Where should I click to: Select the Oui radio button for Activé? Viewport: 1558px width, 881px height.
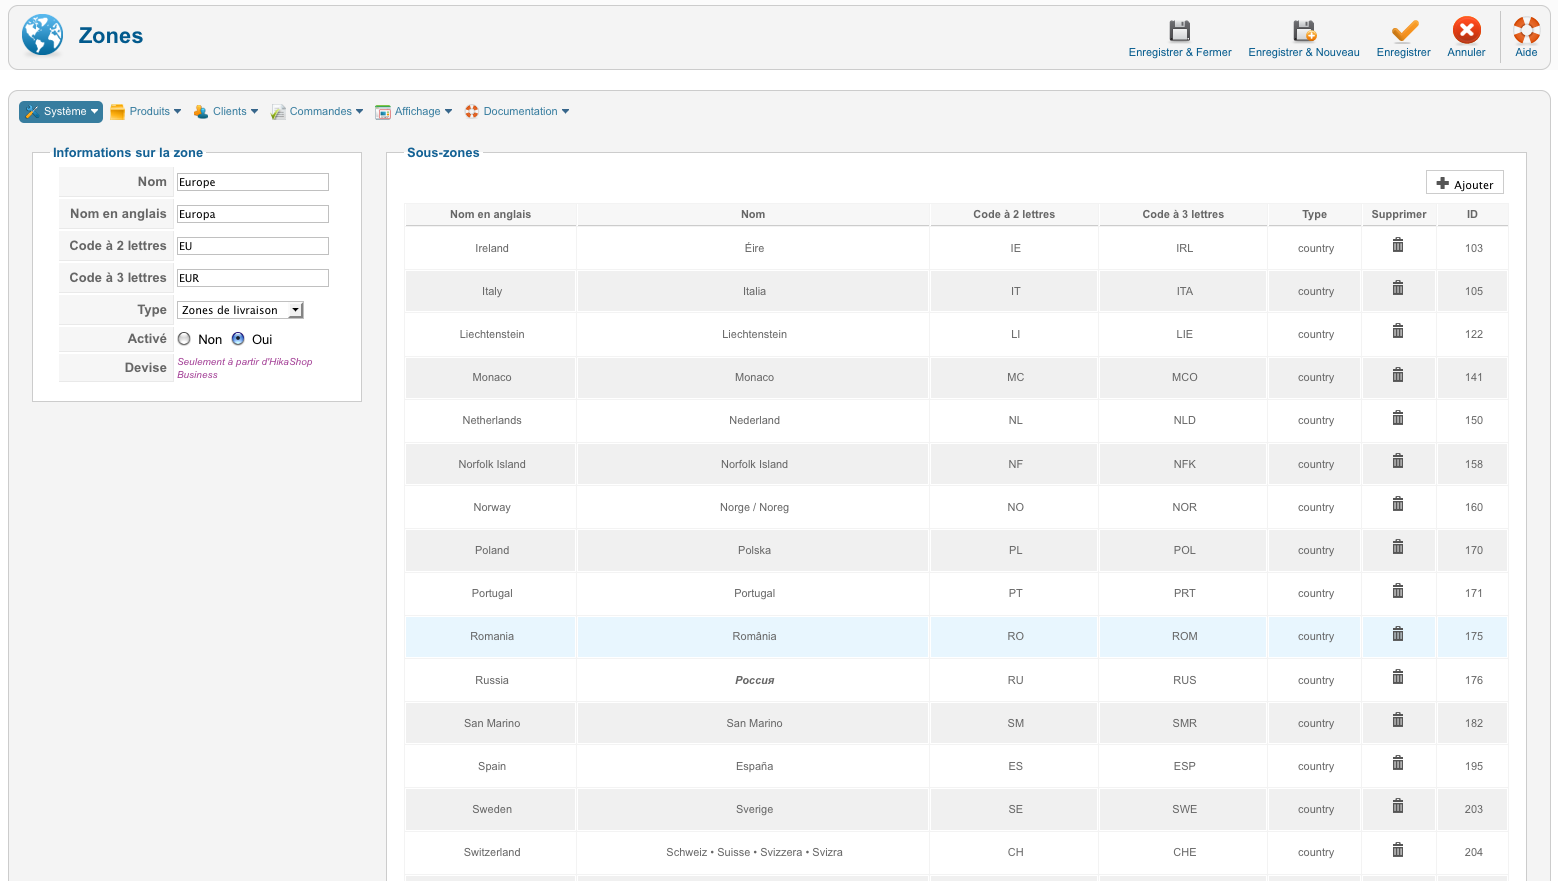(x=238, y=339)
